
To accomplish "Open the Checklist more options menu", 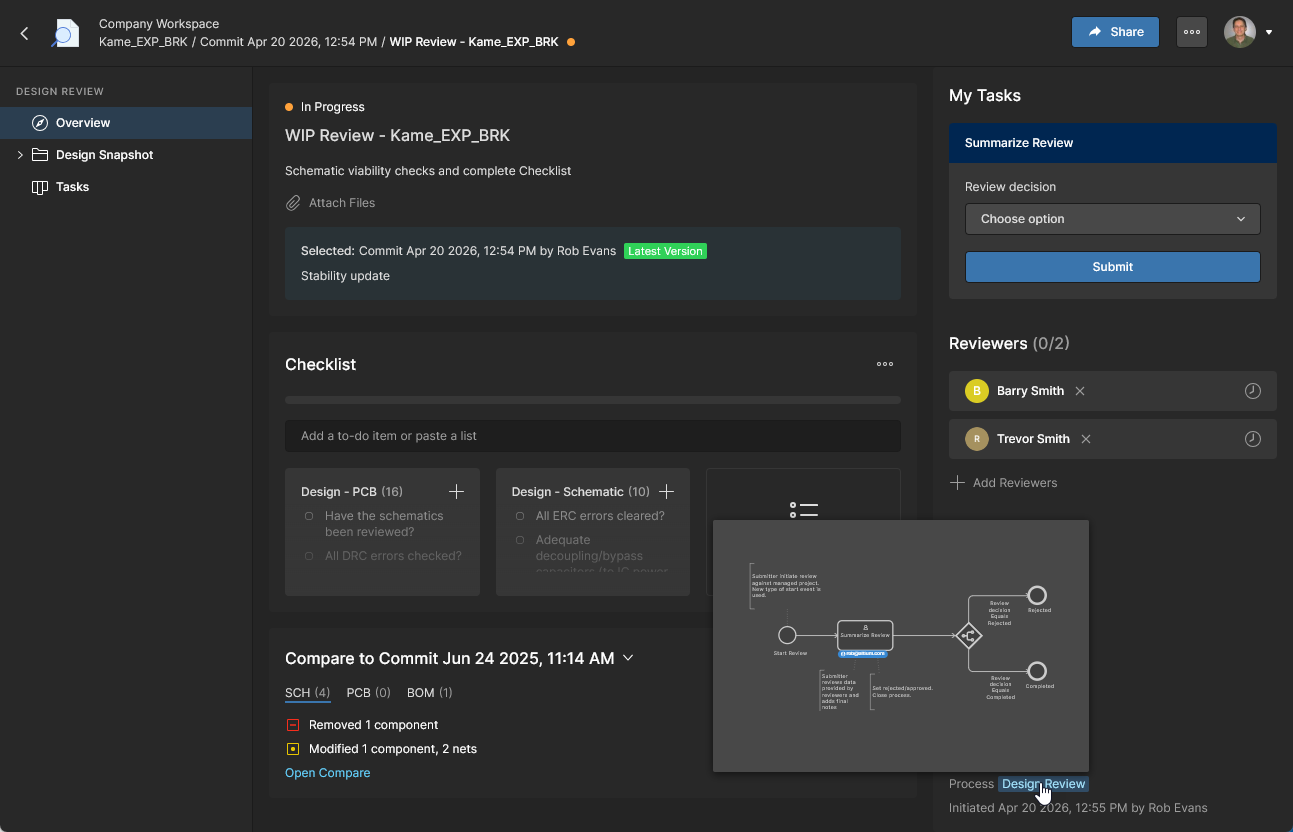I will tap(884, 364).
